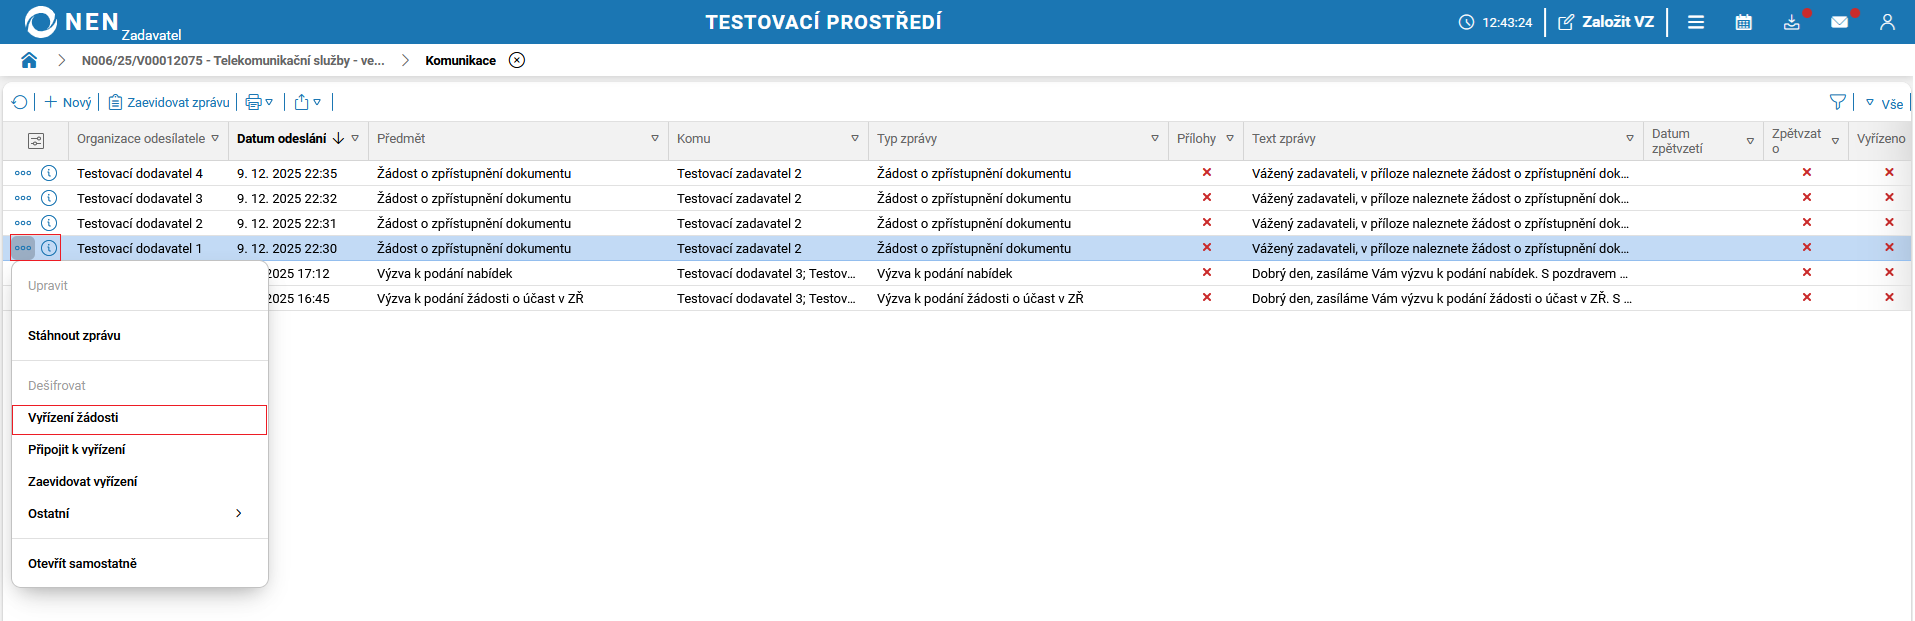
Task: Click message text starting Dobrý den, zasíláme Vám výzvu k podání nabídek
Action: (x=1440, y=273)
